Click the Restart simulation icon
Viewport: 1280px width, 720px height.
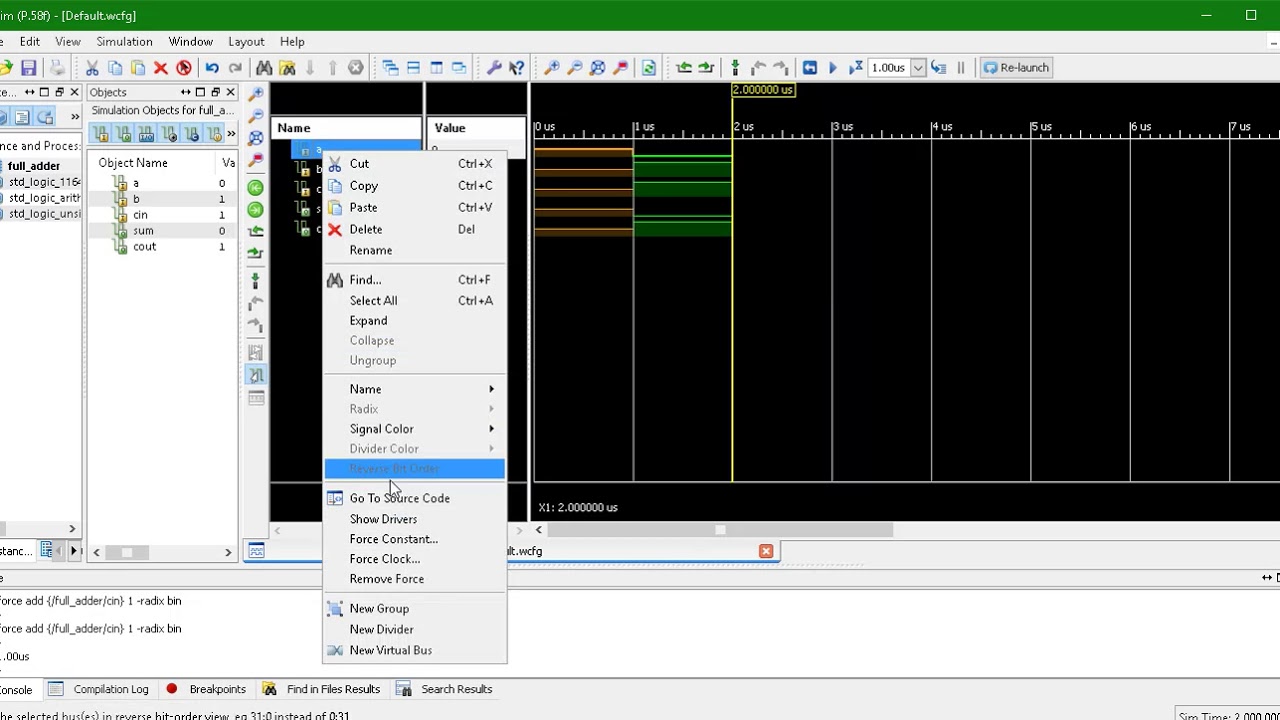[810, 68]
